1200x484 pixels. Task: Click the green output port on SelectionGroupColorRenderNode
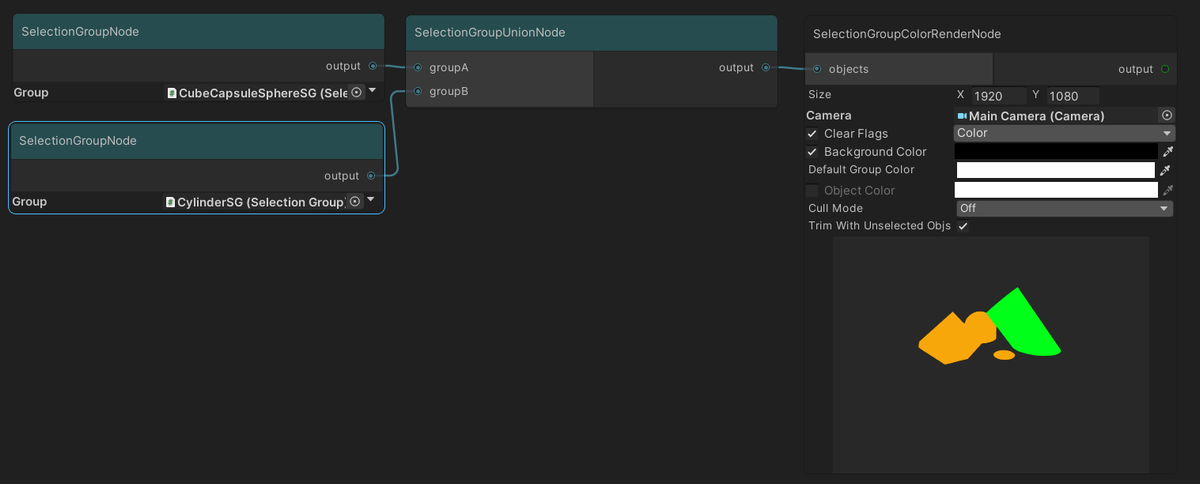[x=1165, y=69]
